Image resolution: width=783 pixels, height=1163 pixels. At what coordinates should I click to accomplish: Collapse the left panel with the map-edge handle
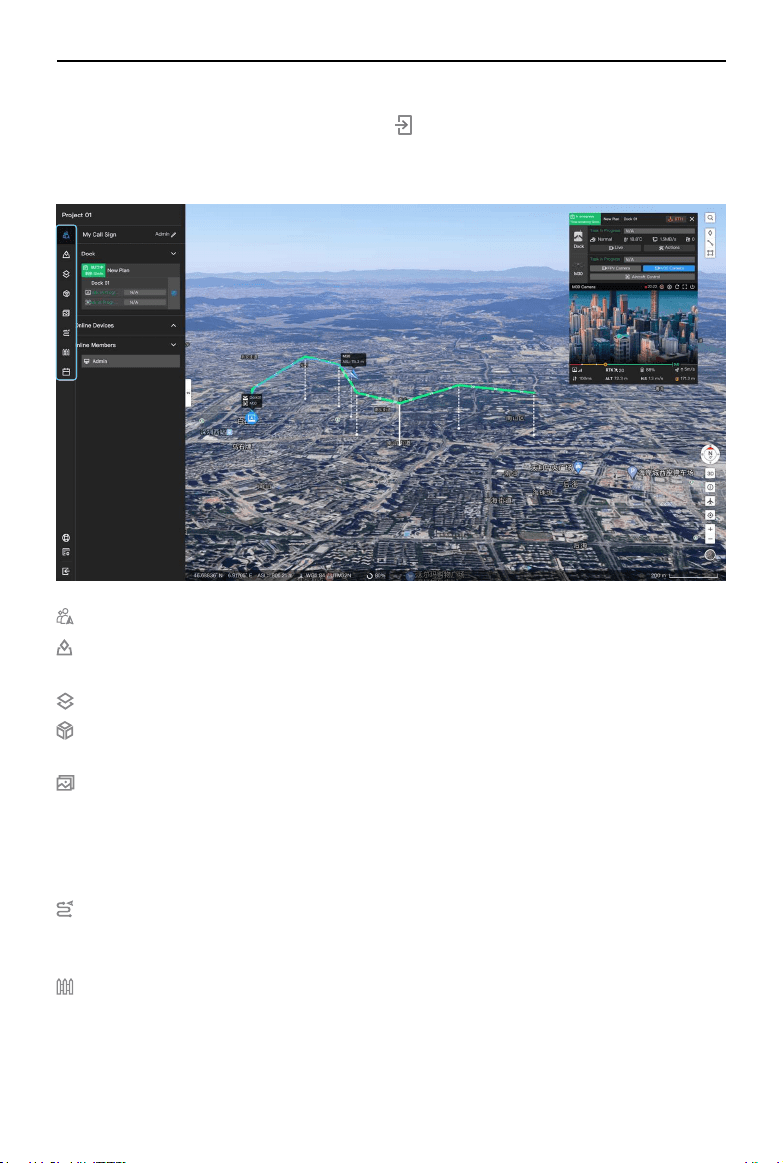(188, 392)
